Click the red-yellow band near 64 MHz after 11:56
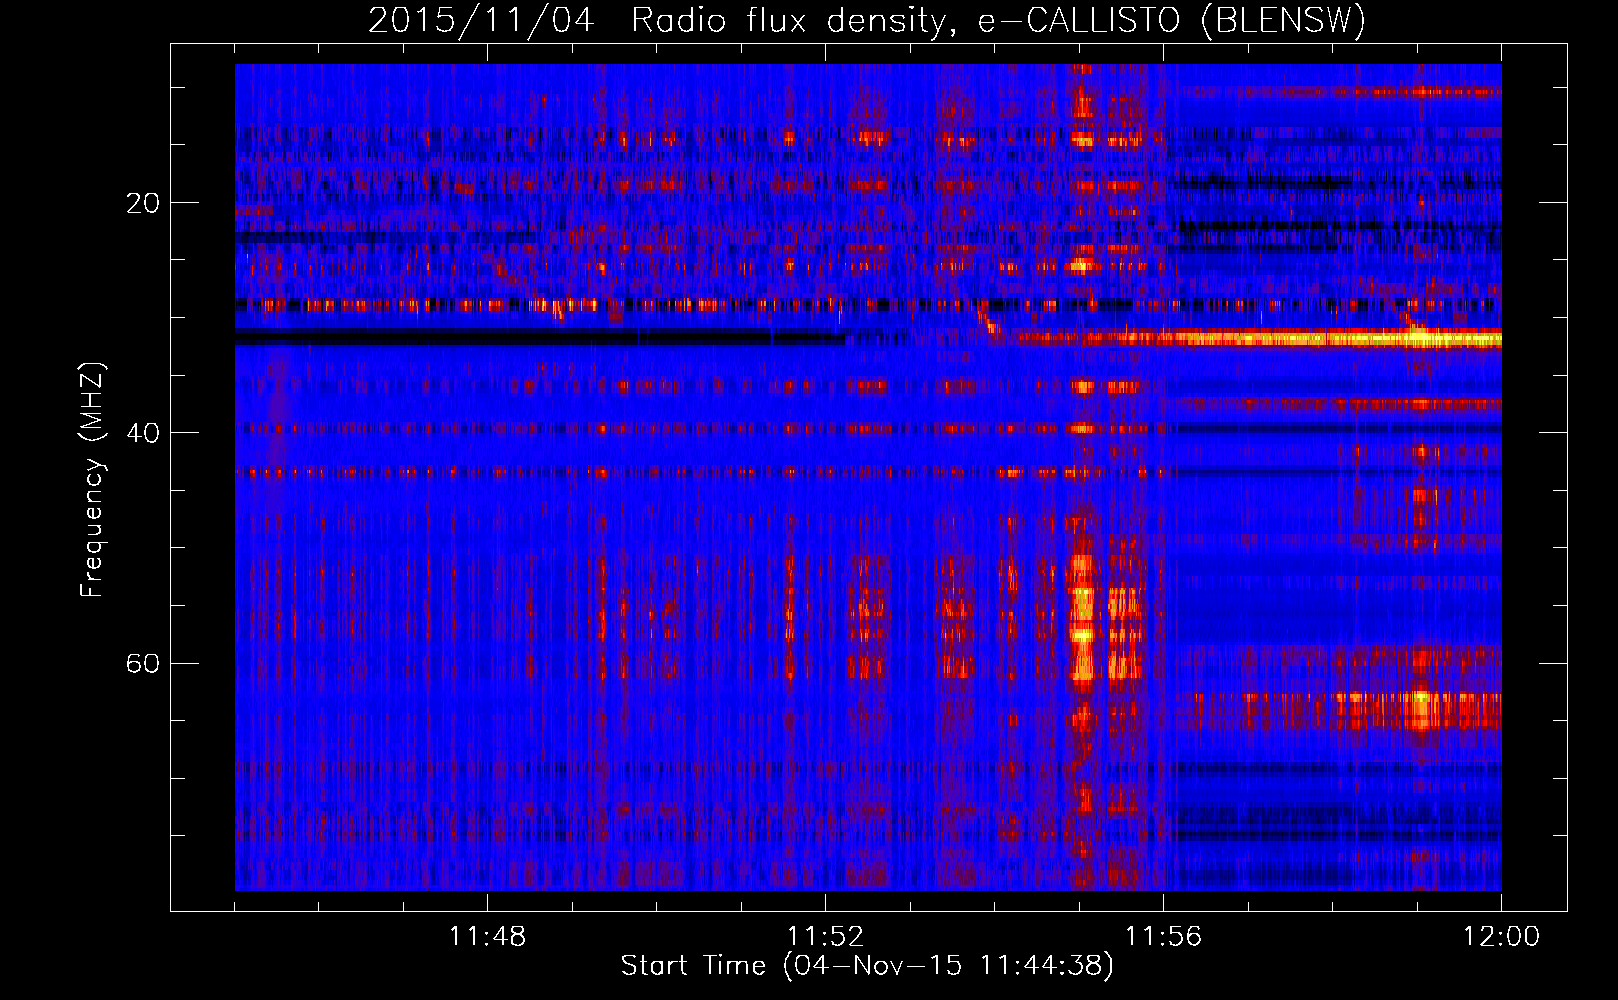The image size is (1618, 1000). [x=1338, y=710]
